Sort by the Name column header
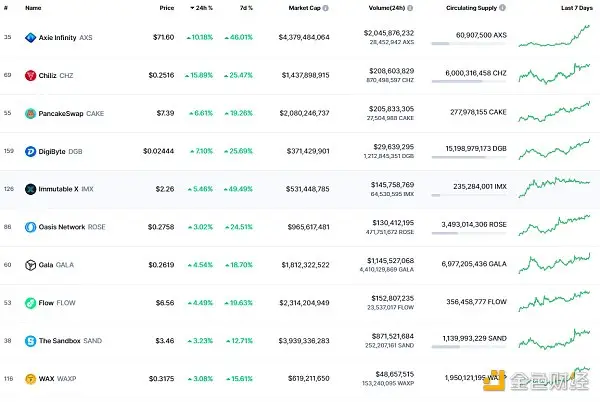Image resolution: width=600 pixels, height=402 pixels. pyautogui.click(x=33, y=8)
